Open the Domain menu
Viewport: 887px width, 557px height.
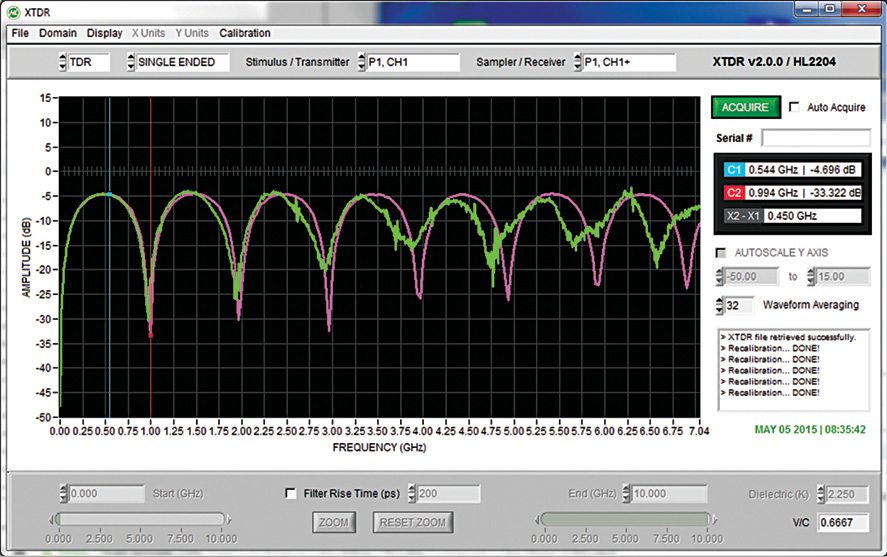pos(58,33)
